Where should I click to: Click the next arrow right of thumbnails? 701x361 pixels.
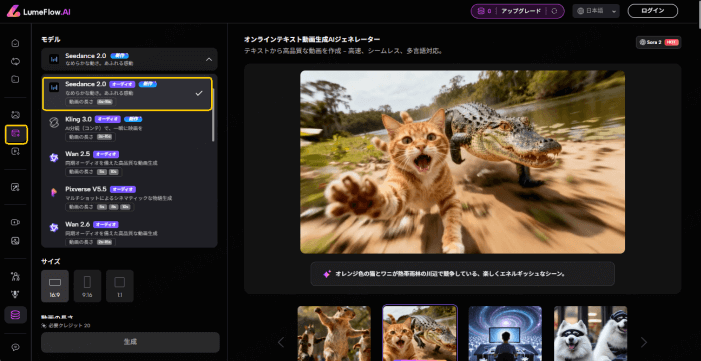pyautogui.click(x=644, y=343)
